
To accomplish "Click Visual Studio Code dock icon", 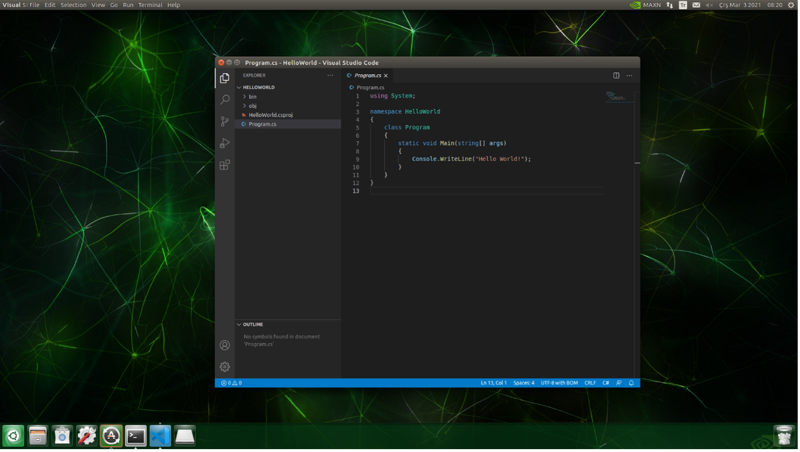I will [x=160, y=437].
